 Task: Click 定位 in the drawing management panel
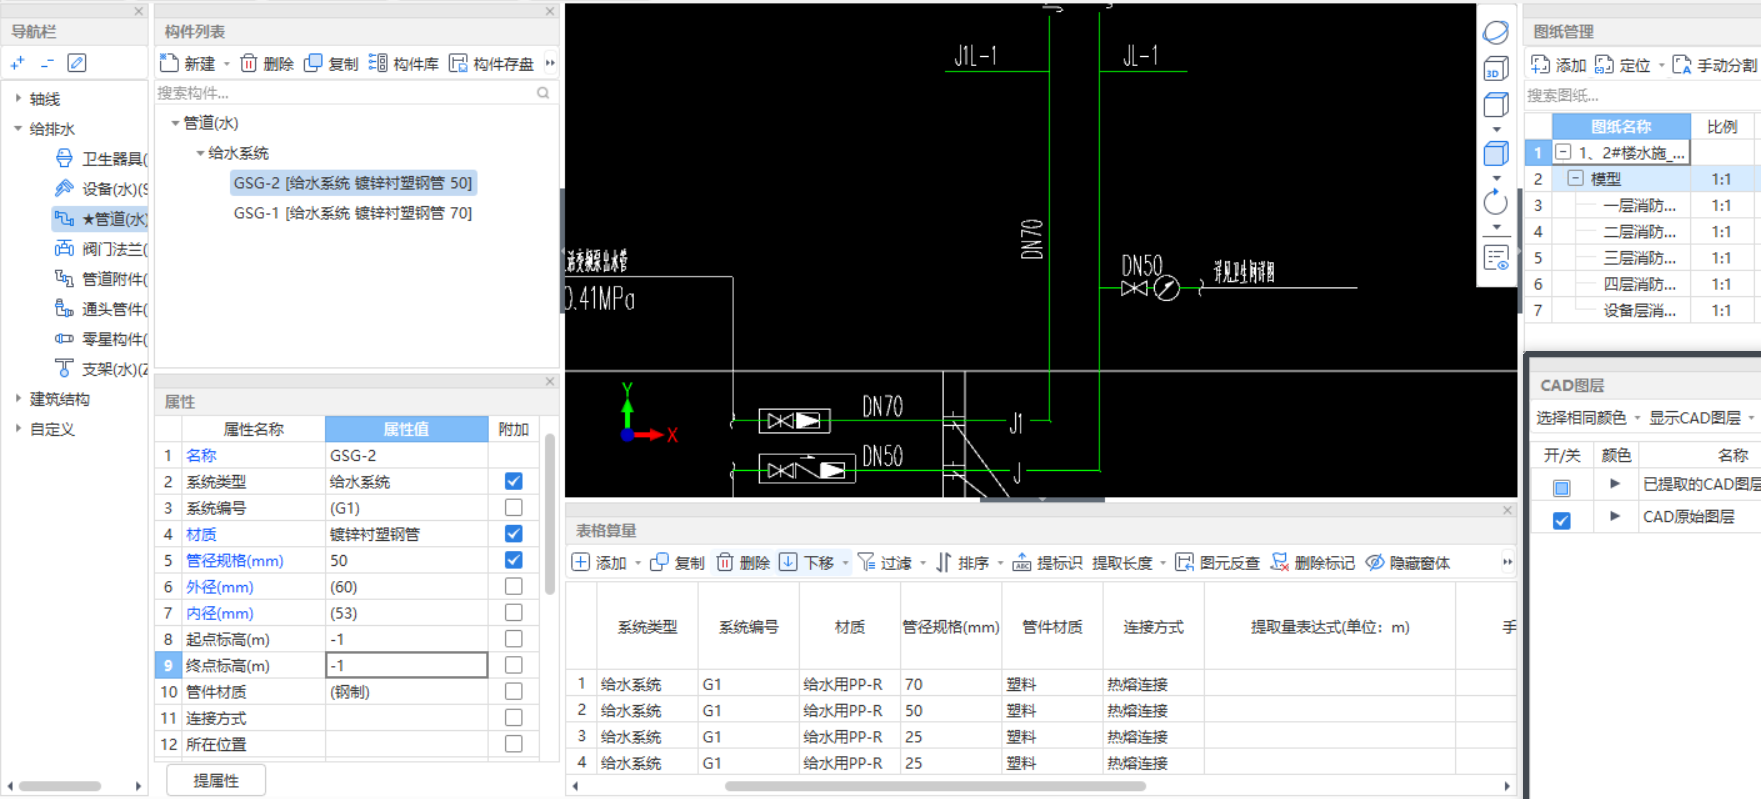click(1623, 65)
